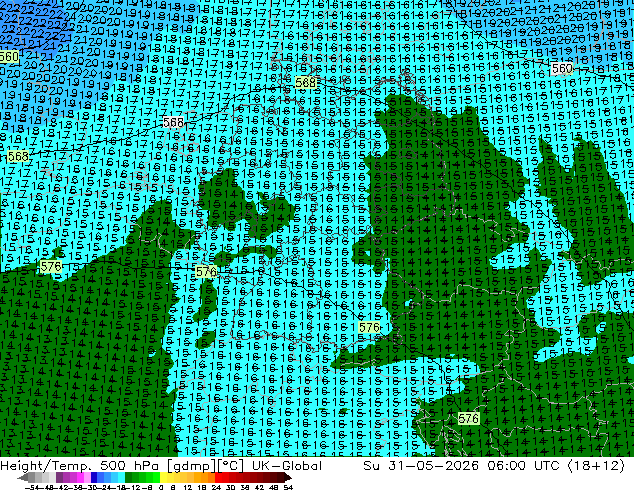Image resolution: width=634 pixels, height=490 pixels.
Task: Click the gray left arrow end of the legend
Action: (x=23, y=477)
